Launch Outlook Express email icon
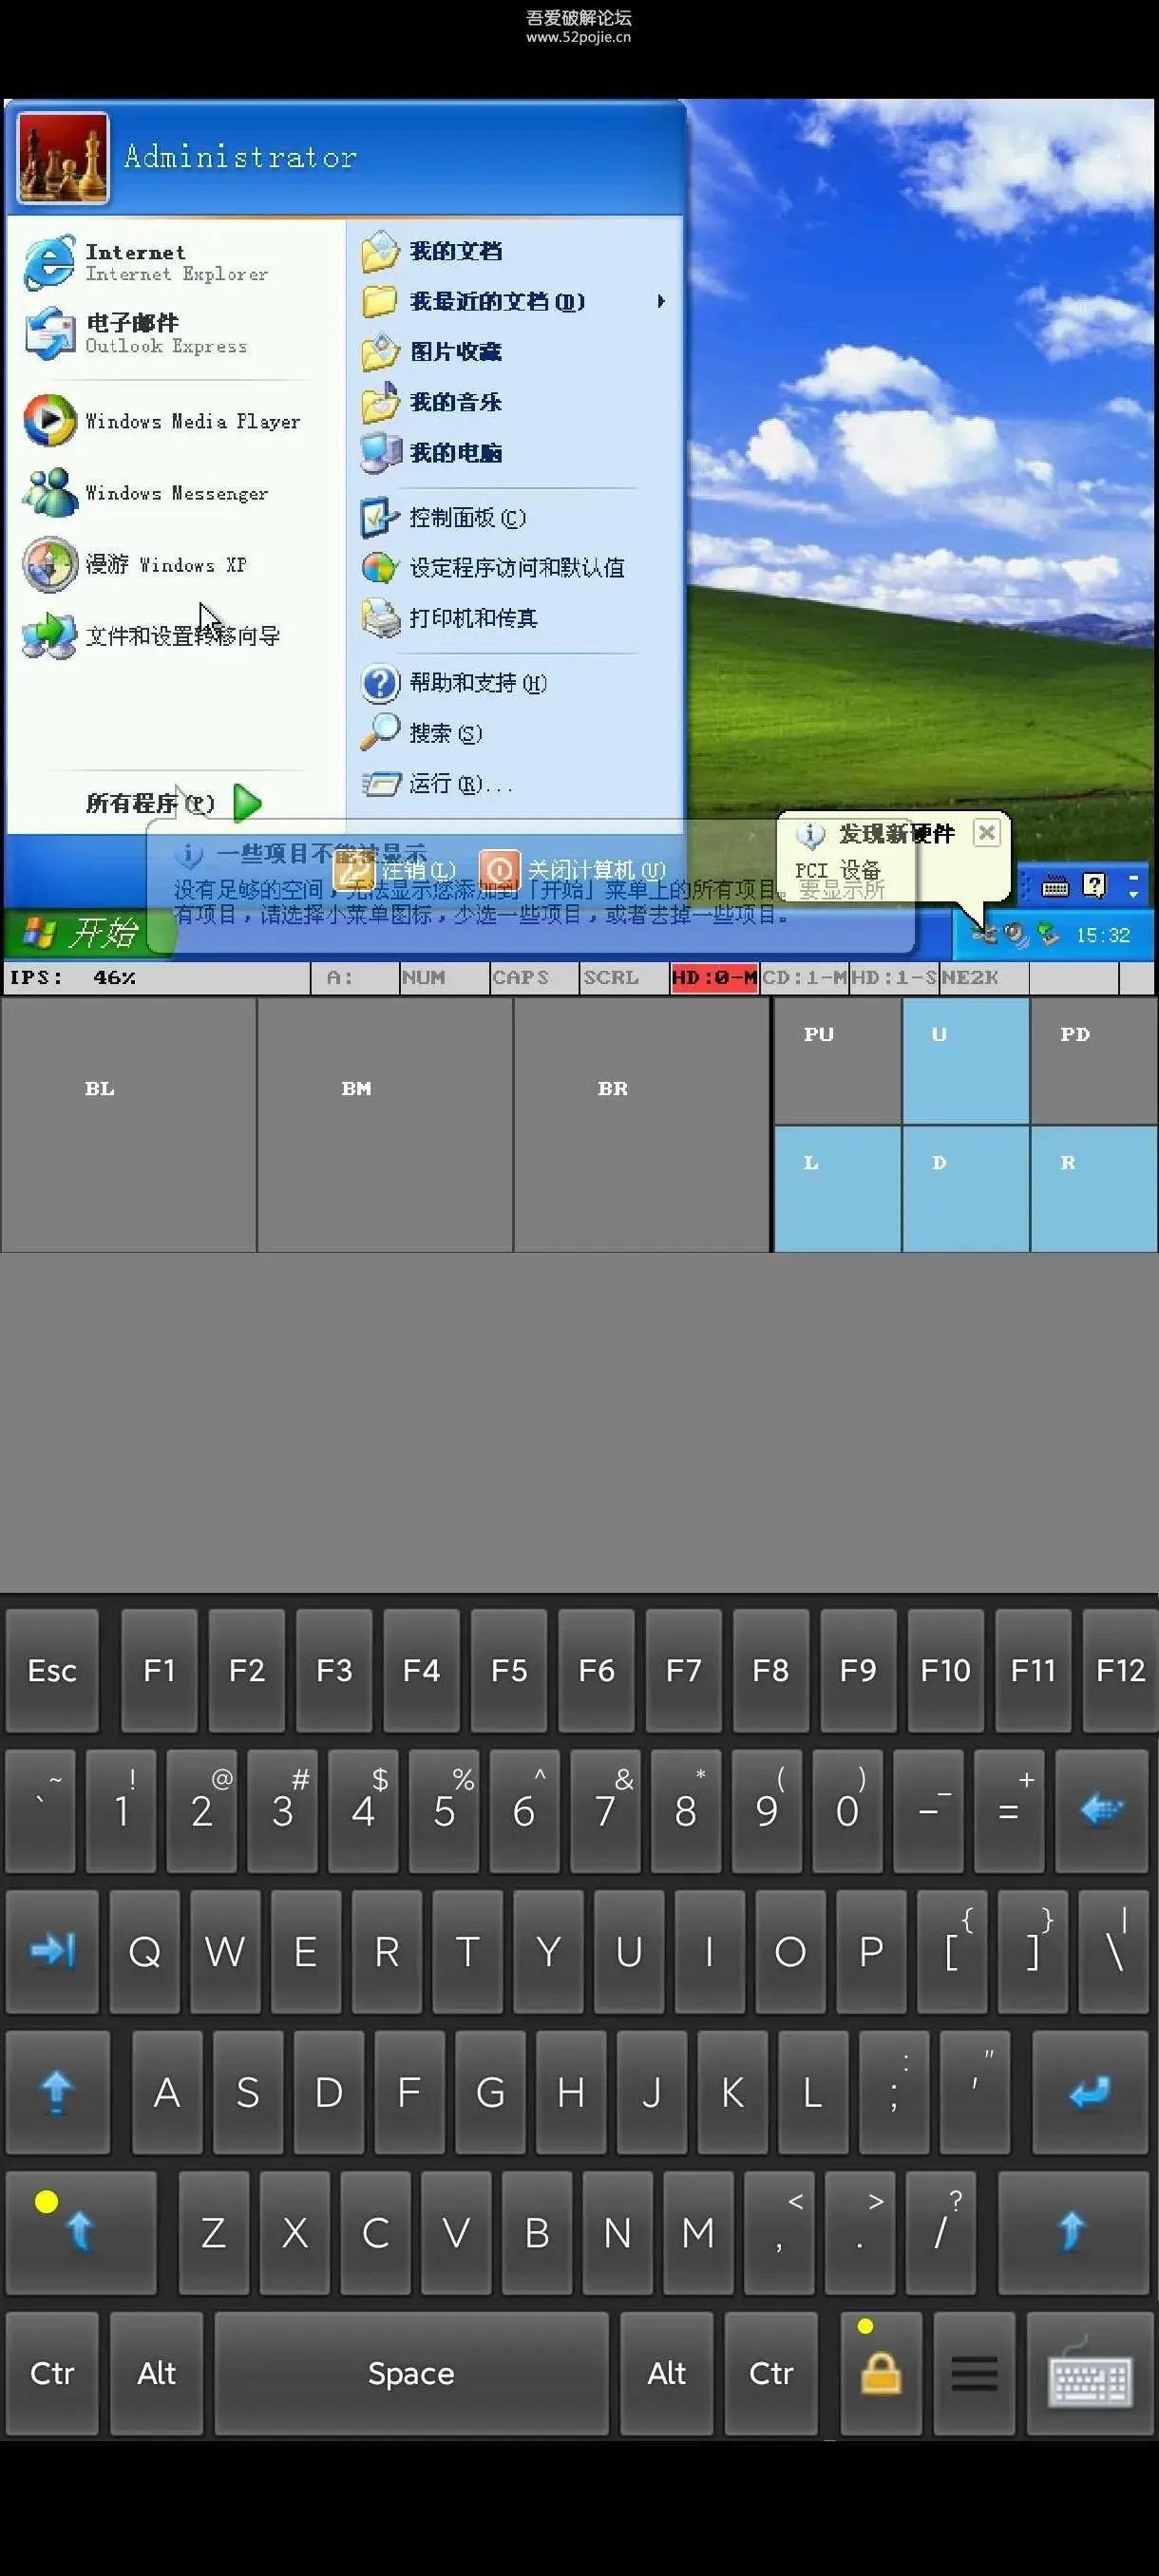Image resolution: width=1159 pixels, height=2576 pixels. tap(50, 334)
